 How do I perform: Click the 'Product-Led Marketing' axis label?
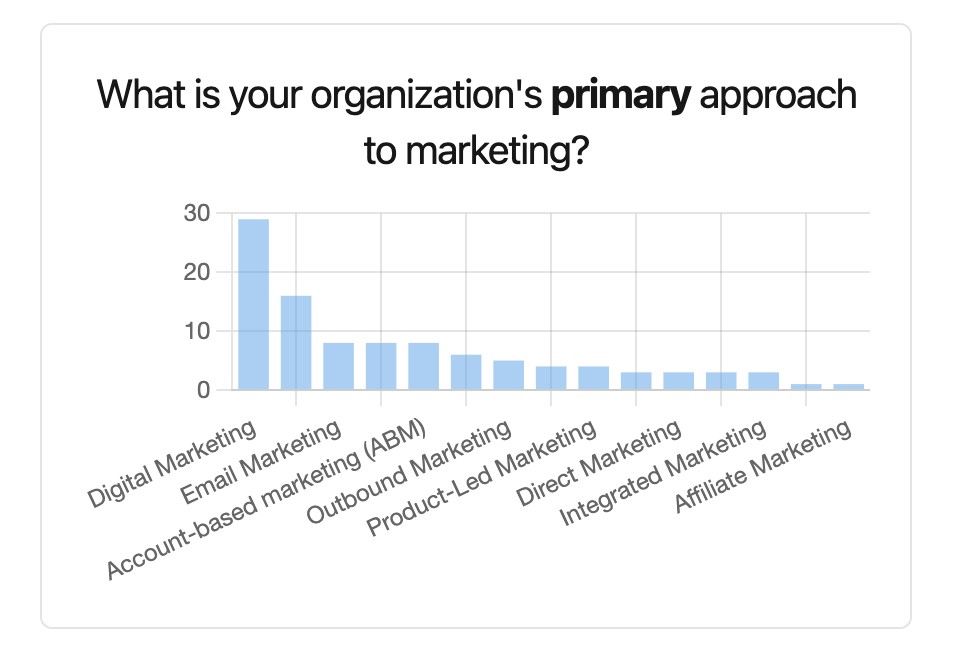[482, 479]
